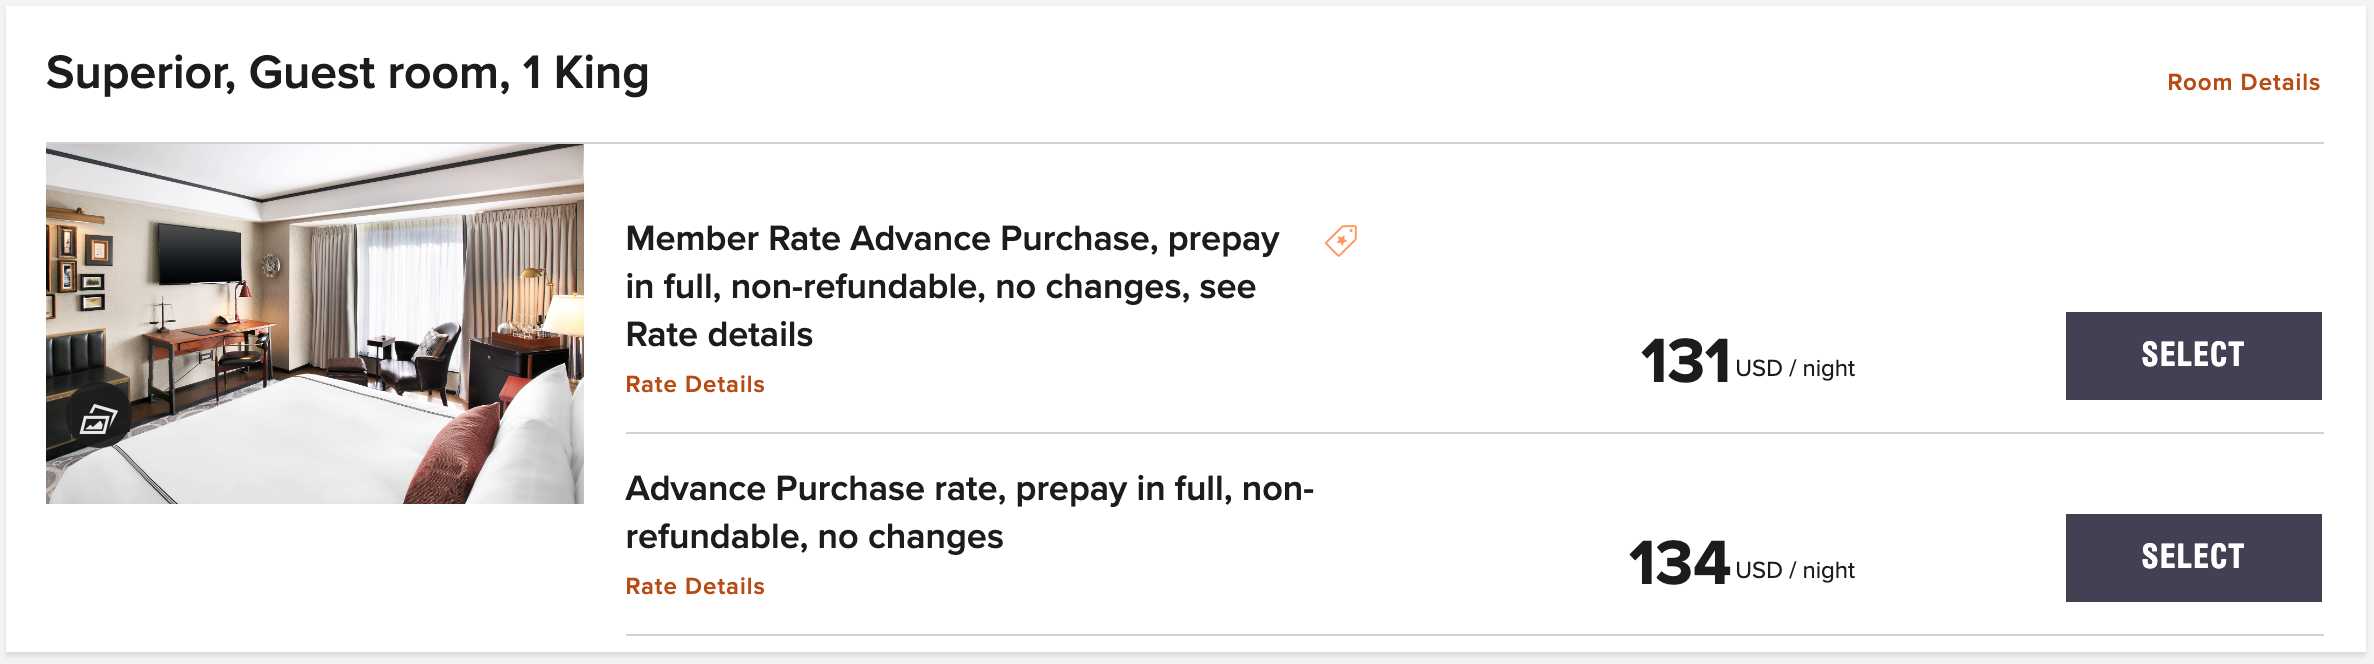Screen dimensions: 2374x664
Task: Open the Room Details link
Action: point(2243,82)
